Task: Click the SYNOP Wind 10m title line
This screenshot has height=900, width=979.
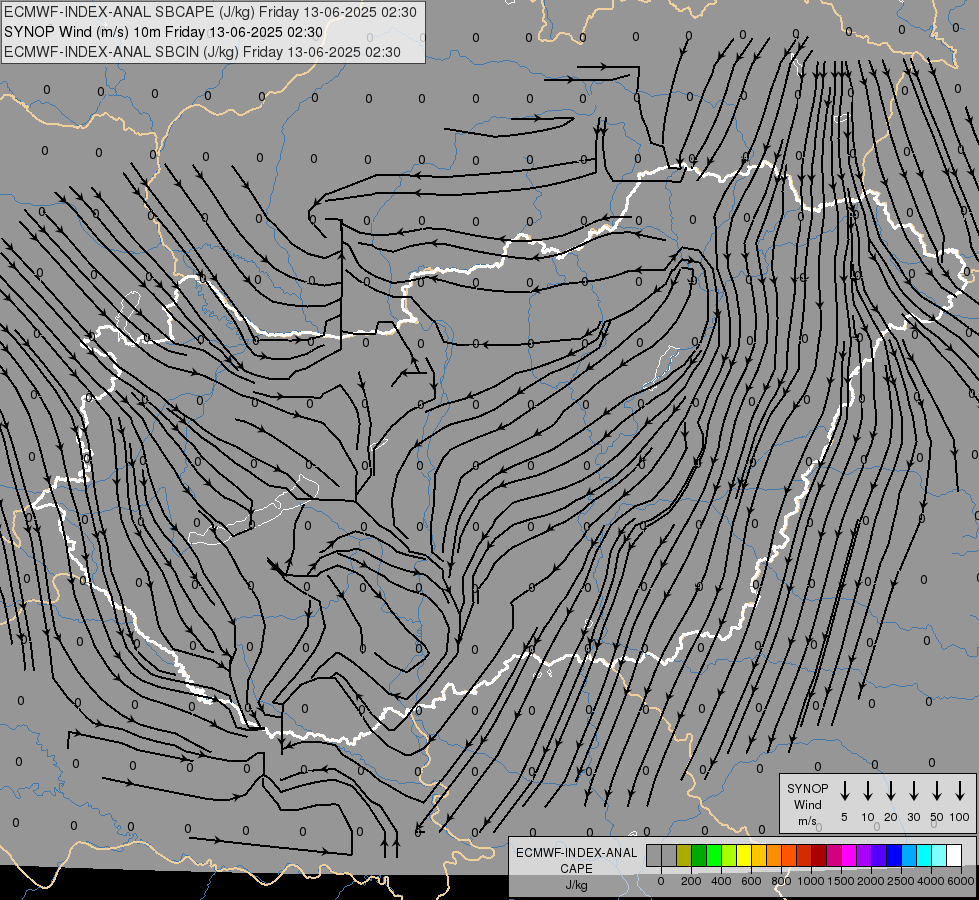Action: click(x=163, y=32)
